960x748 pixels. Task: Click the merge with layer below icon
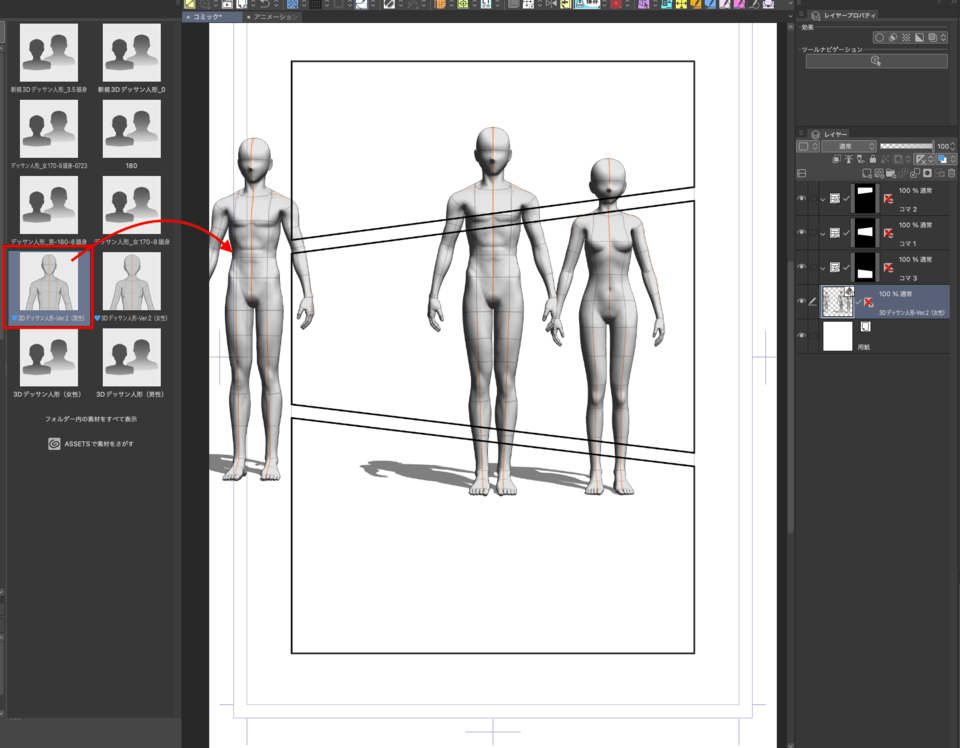(x=915, y=173)
